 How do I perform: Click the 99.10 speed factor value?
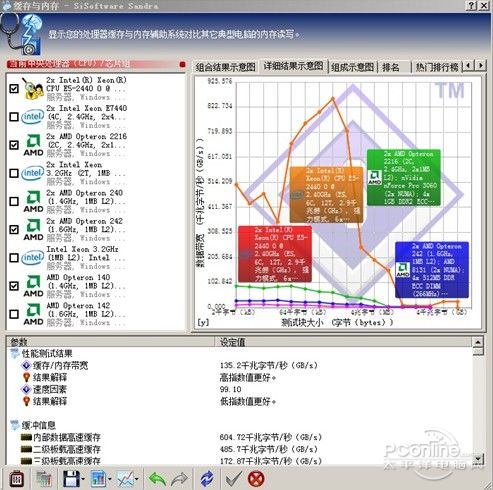[230, 389]
